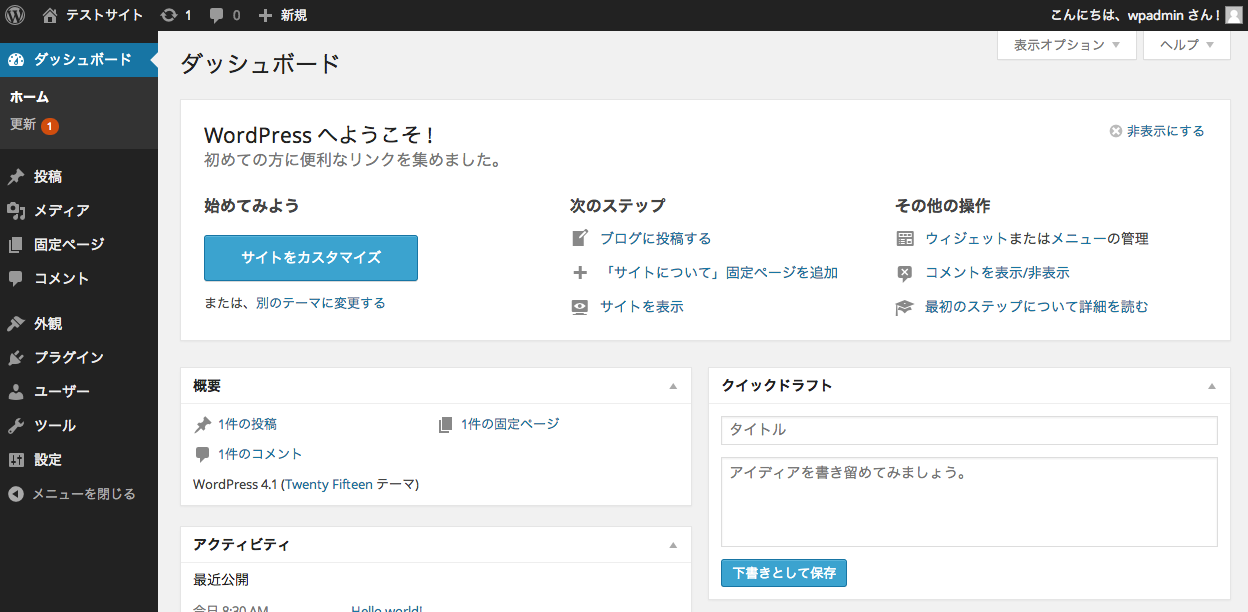The width and height of the screenshot is (1248, 612).
Task: Click the monitor icon beside サイトを表示
Action: (580, 307)
